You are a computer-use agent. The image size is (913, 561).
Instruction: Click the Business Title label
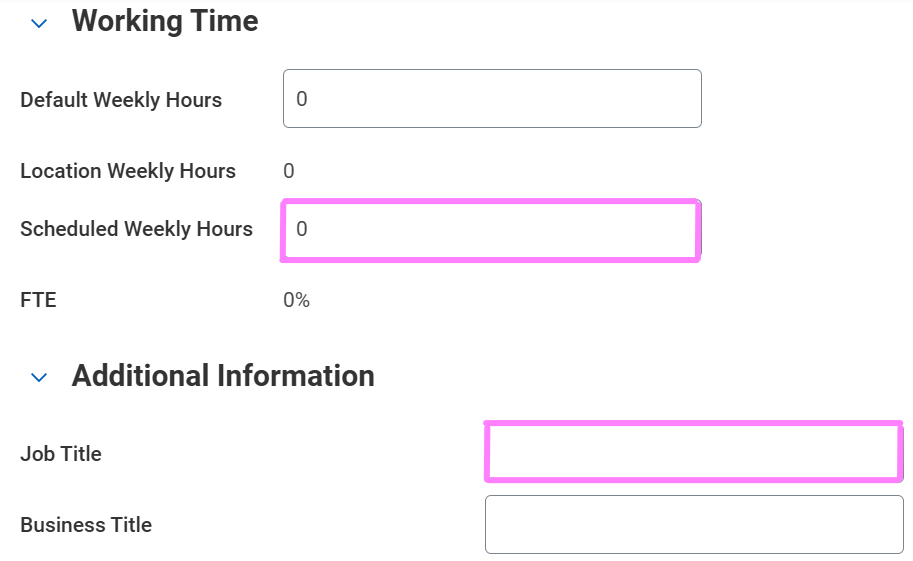click(86, 525)
